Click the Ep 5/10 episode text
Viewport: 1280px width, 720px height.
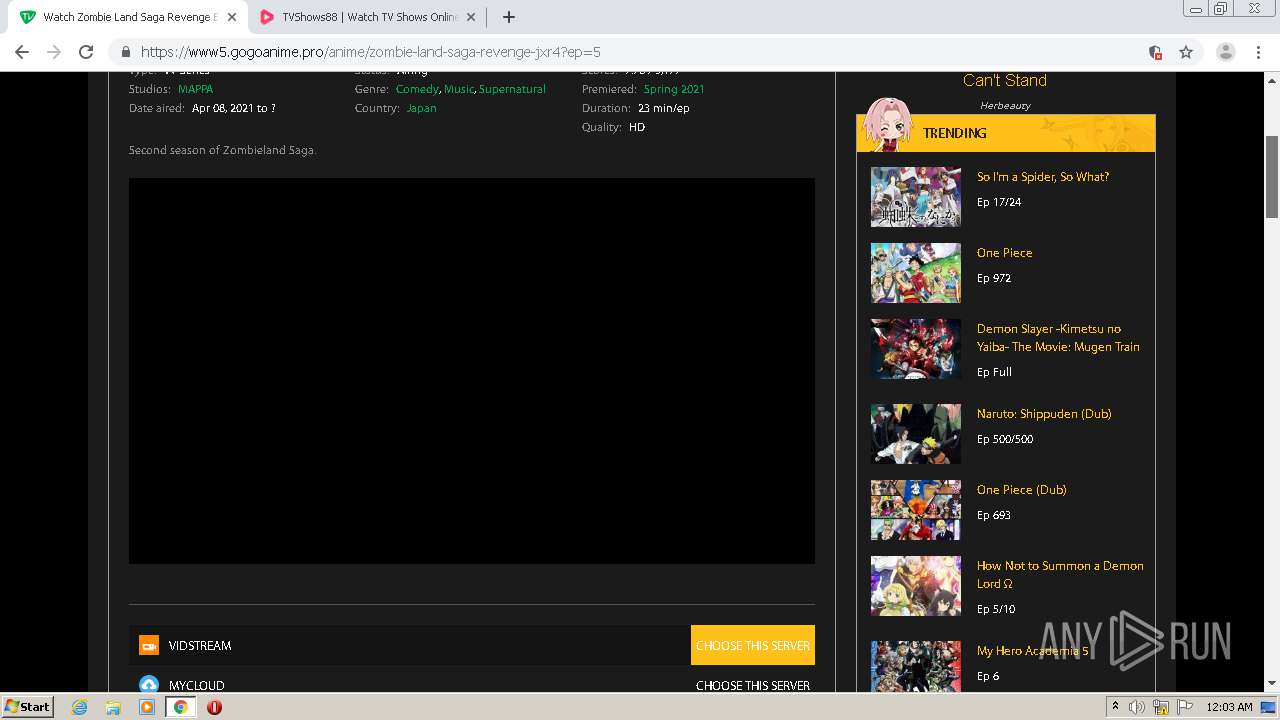point(996,609)
